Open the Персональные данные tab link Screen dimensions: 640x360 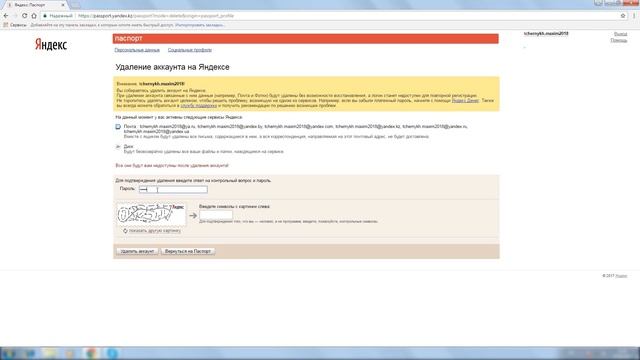pyautogui.click(x=137, y=50)
